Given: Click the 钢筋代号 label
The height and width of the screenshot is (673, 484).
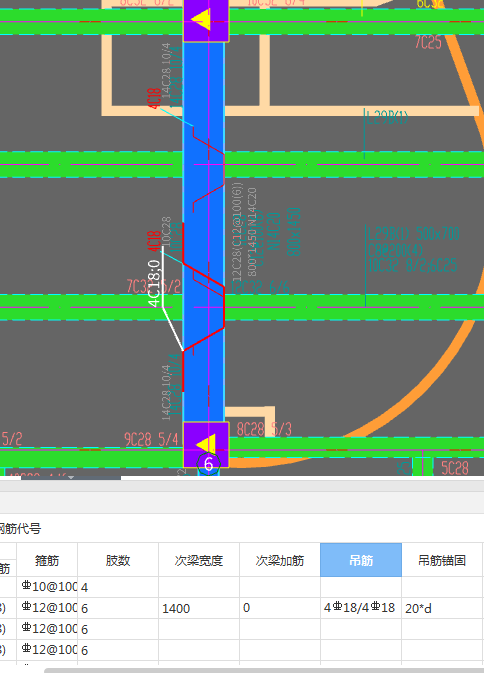Looking at the screenshot, I should tap(20, 528).
